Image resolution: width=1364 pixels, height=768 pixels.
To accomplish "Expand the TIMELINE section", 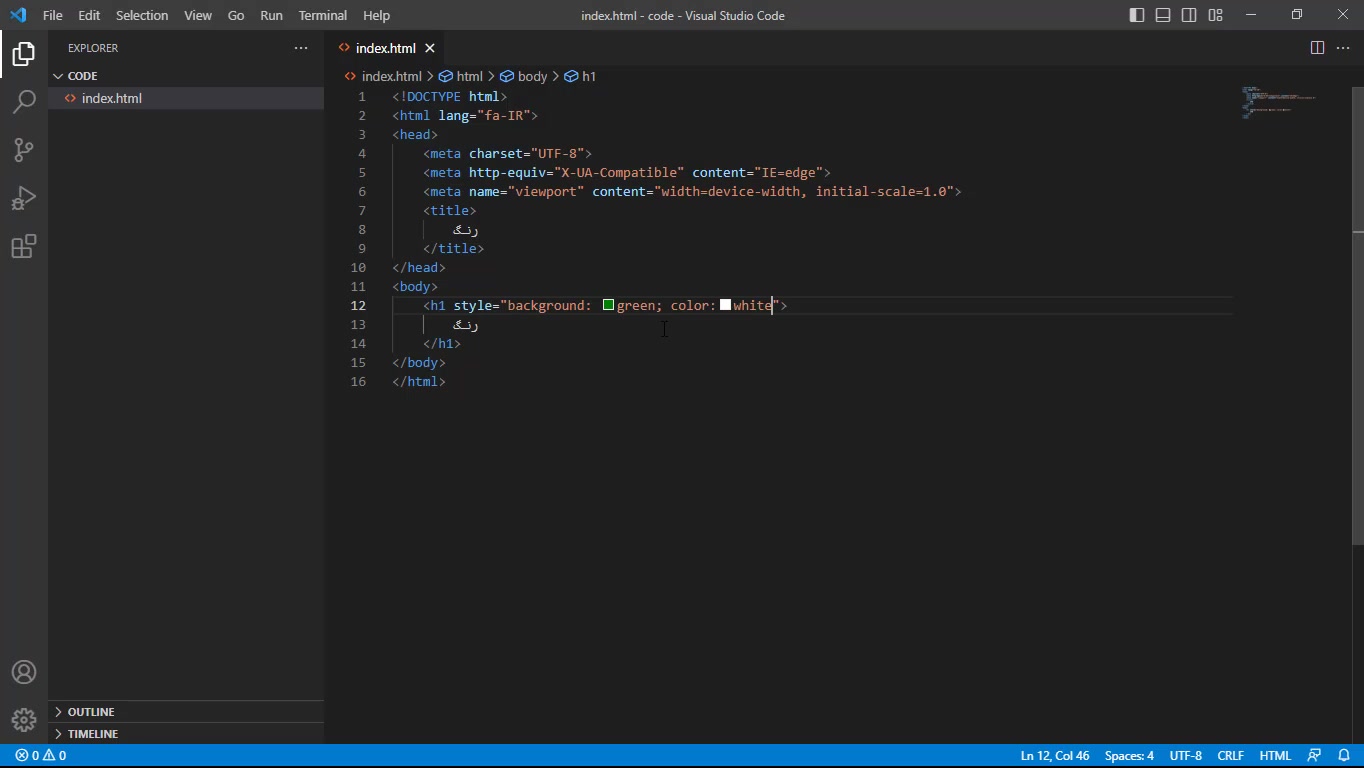I will pos(93,734).
